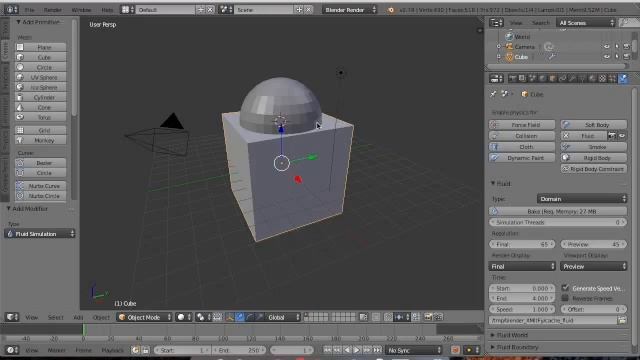Collapse the Add Modifier panel
Screen dimensions: 640x360
coord(8,209)
